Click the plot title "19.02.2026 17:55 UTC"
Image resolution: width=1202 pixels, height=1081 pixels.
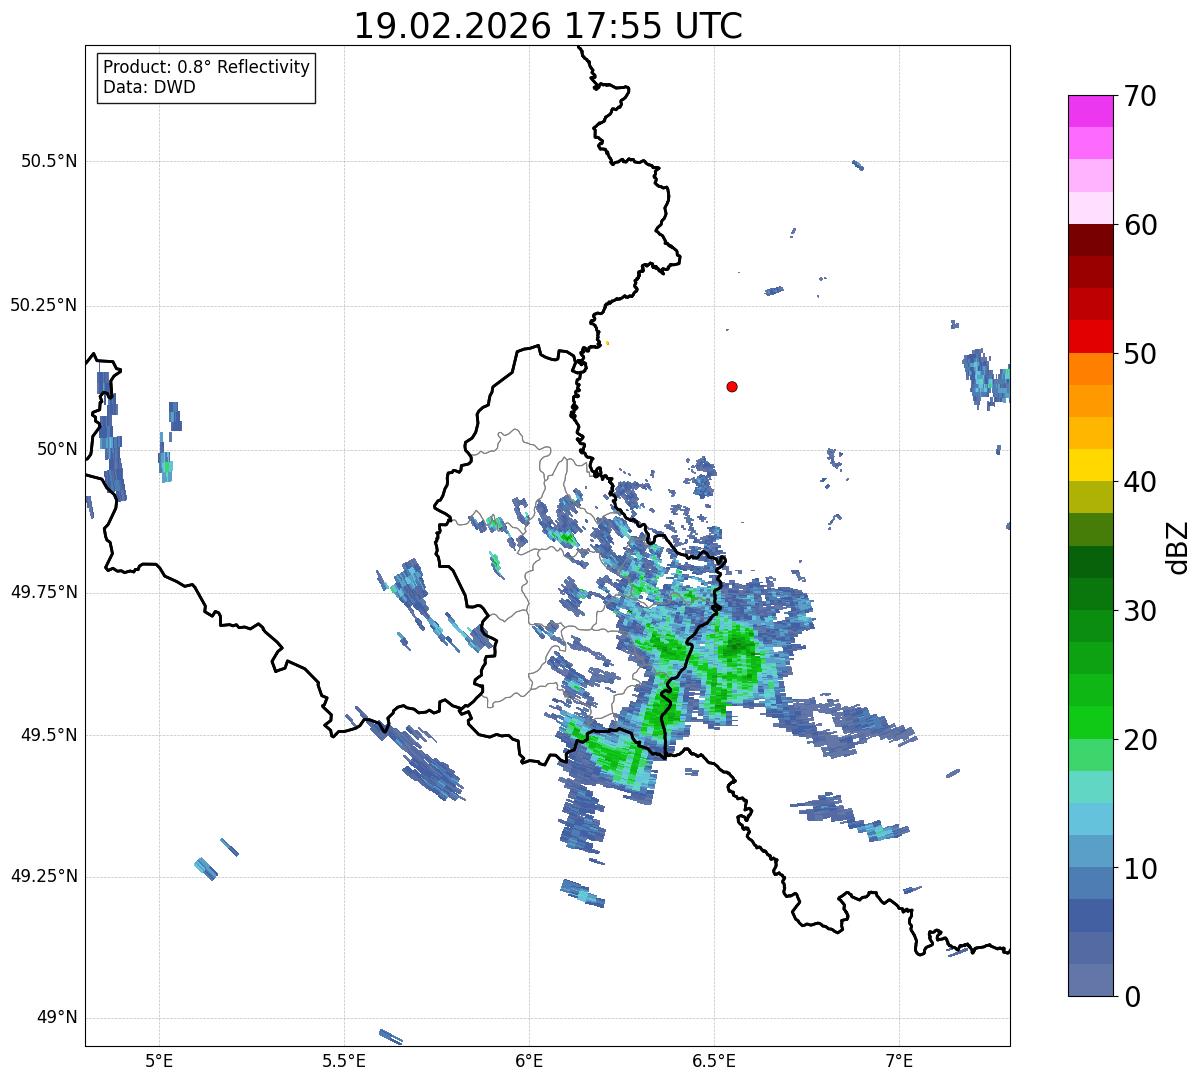coord(548,26)
